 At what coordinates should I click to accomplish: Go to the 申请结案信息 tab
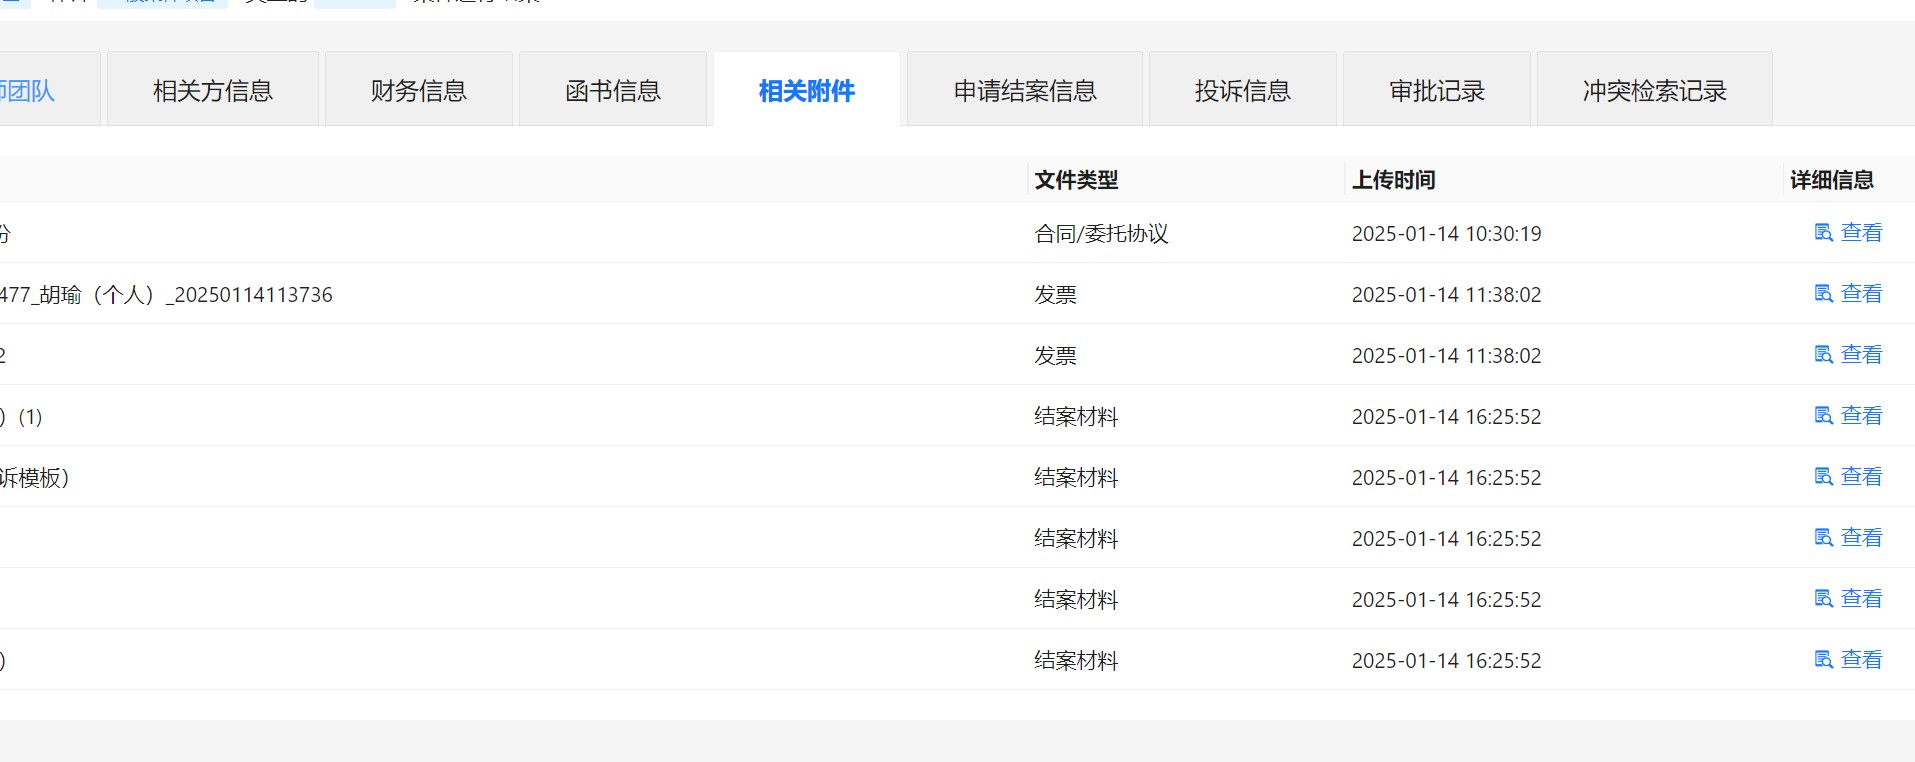1024,91
